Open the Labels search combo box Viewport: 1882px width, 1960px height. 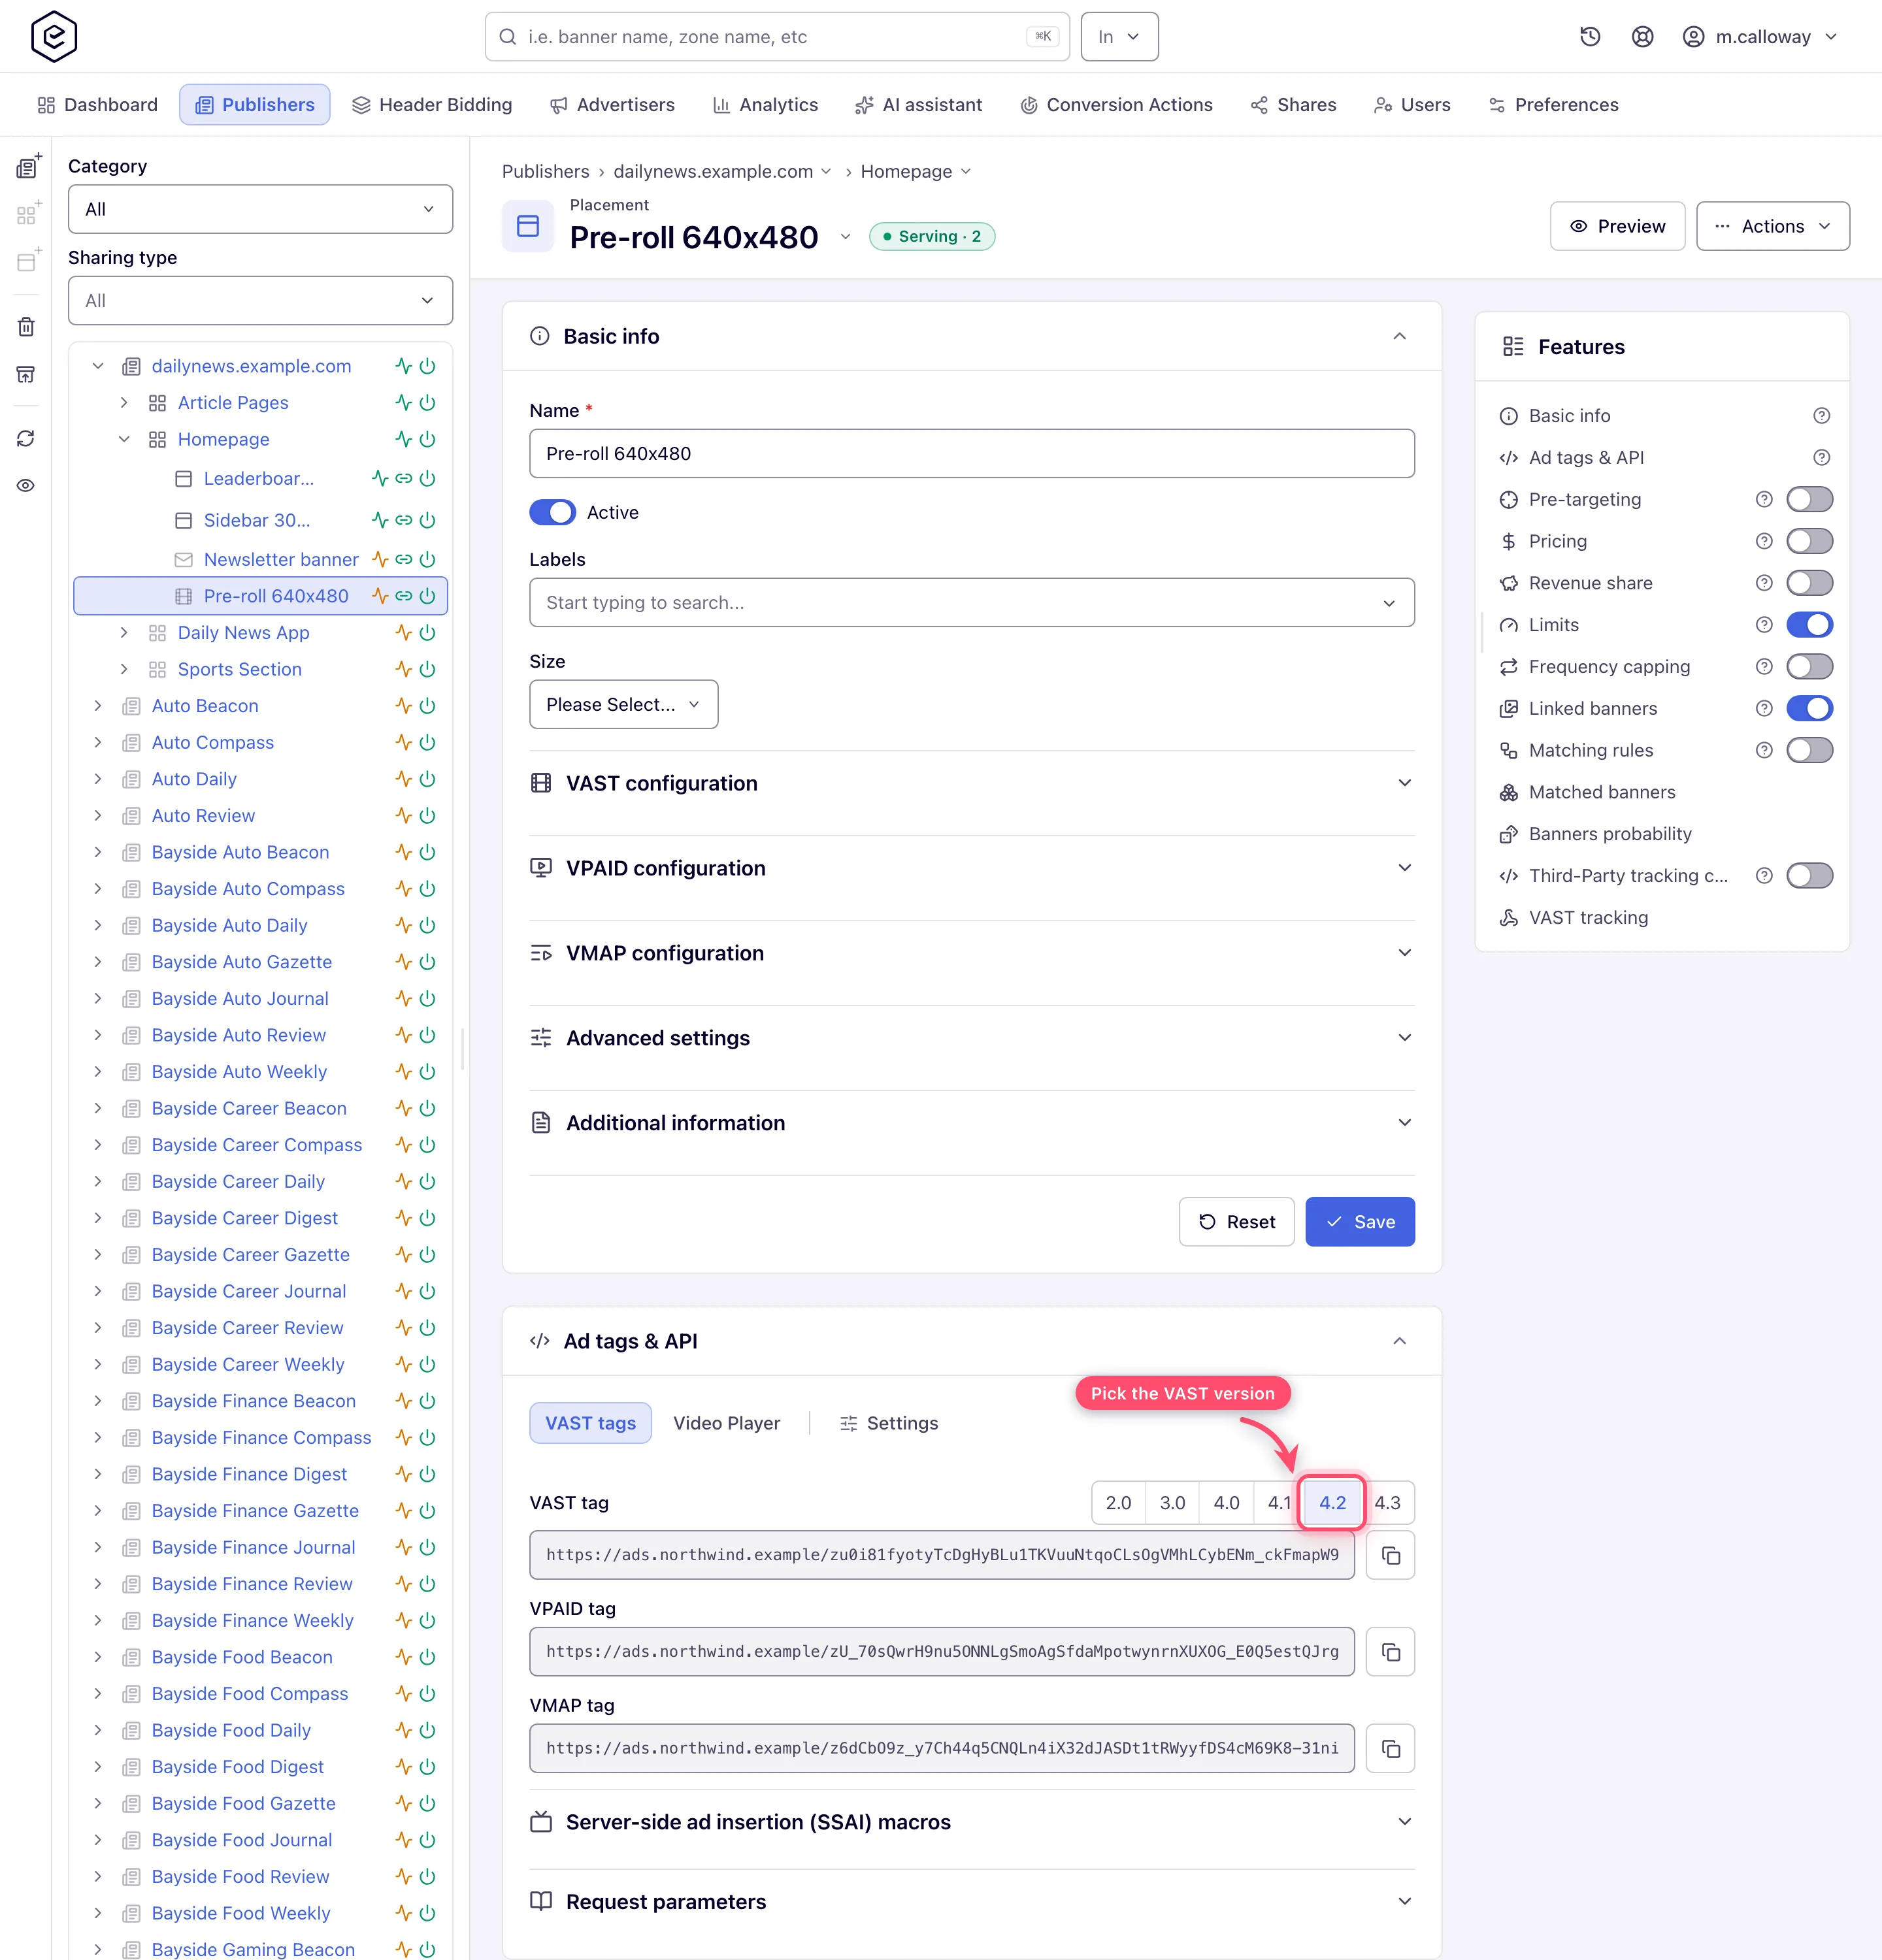972,603
